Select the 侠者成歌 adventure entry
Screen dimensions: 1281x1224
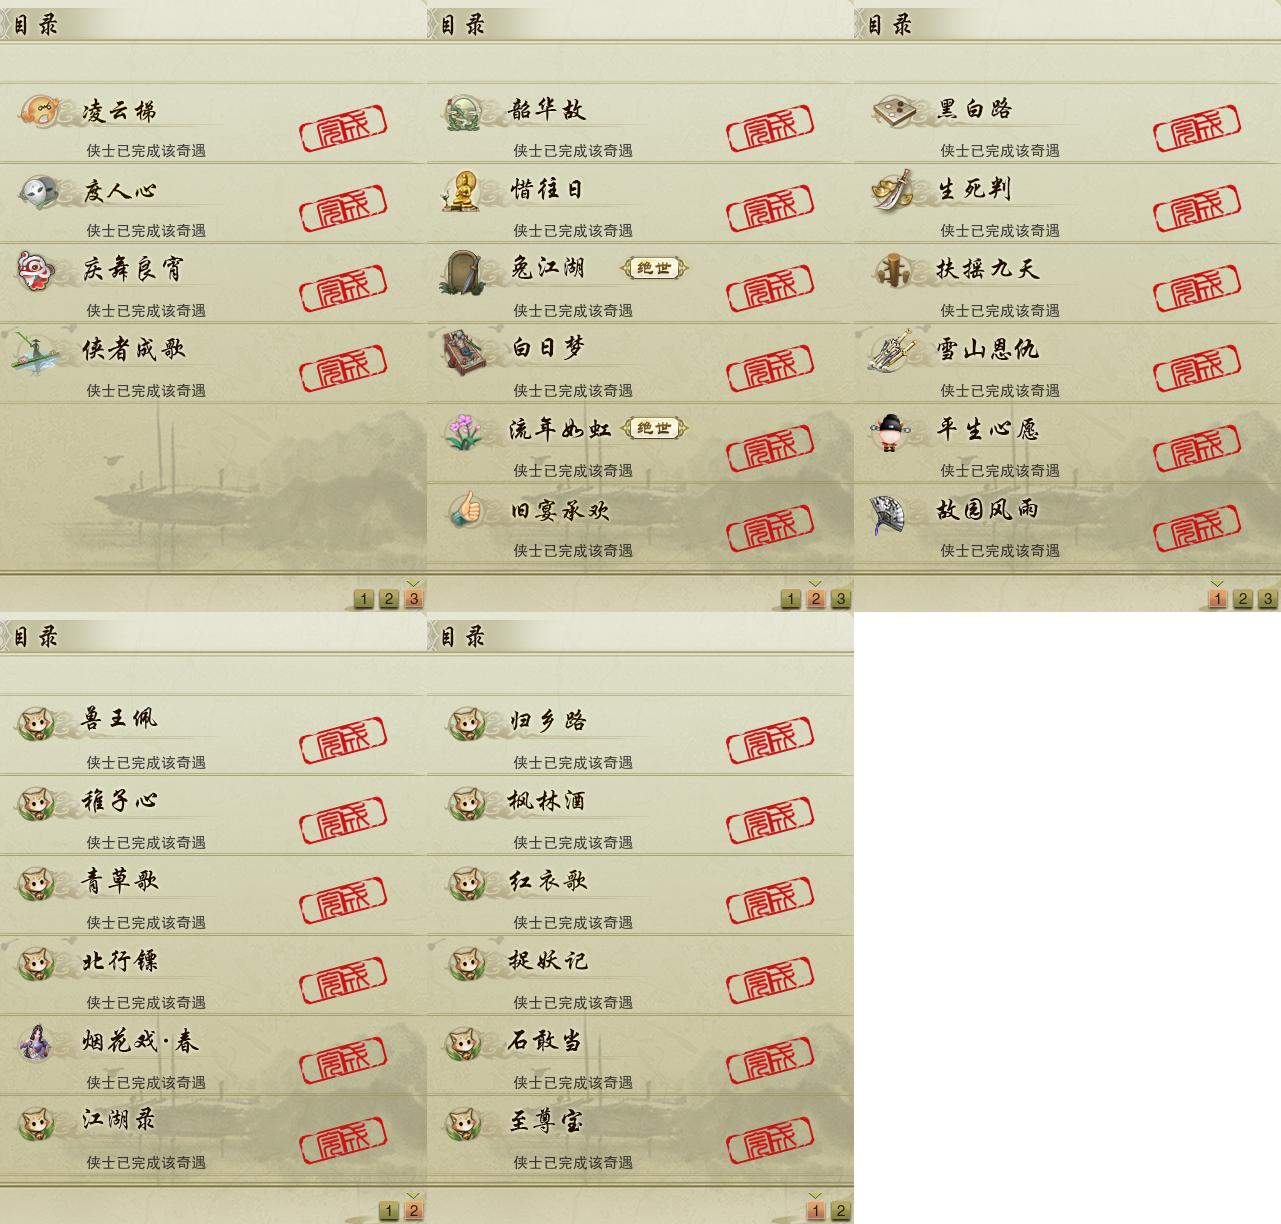[213, 363]
